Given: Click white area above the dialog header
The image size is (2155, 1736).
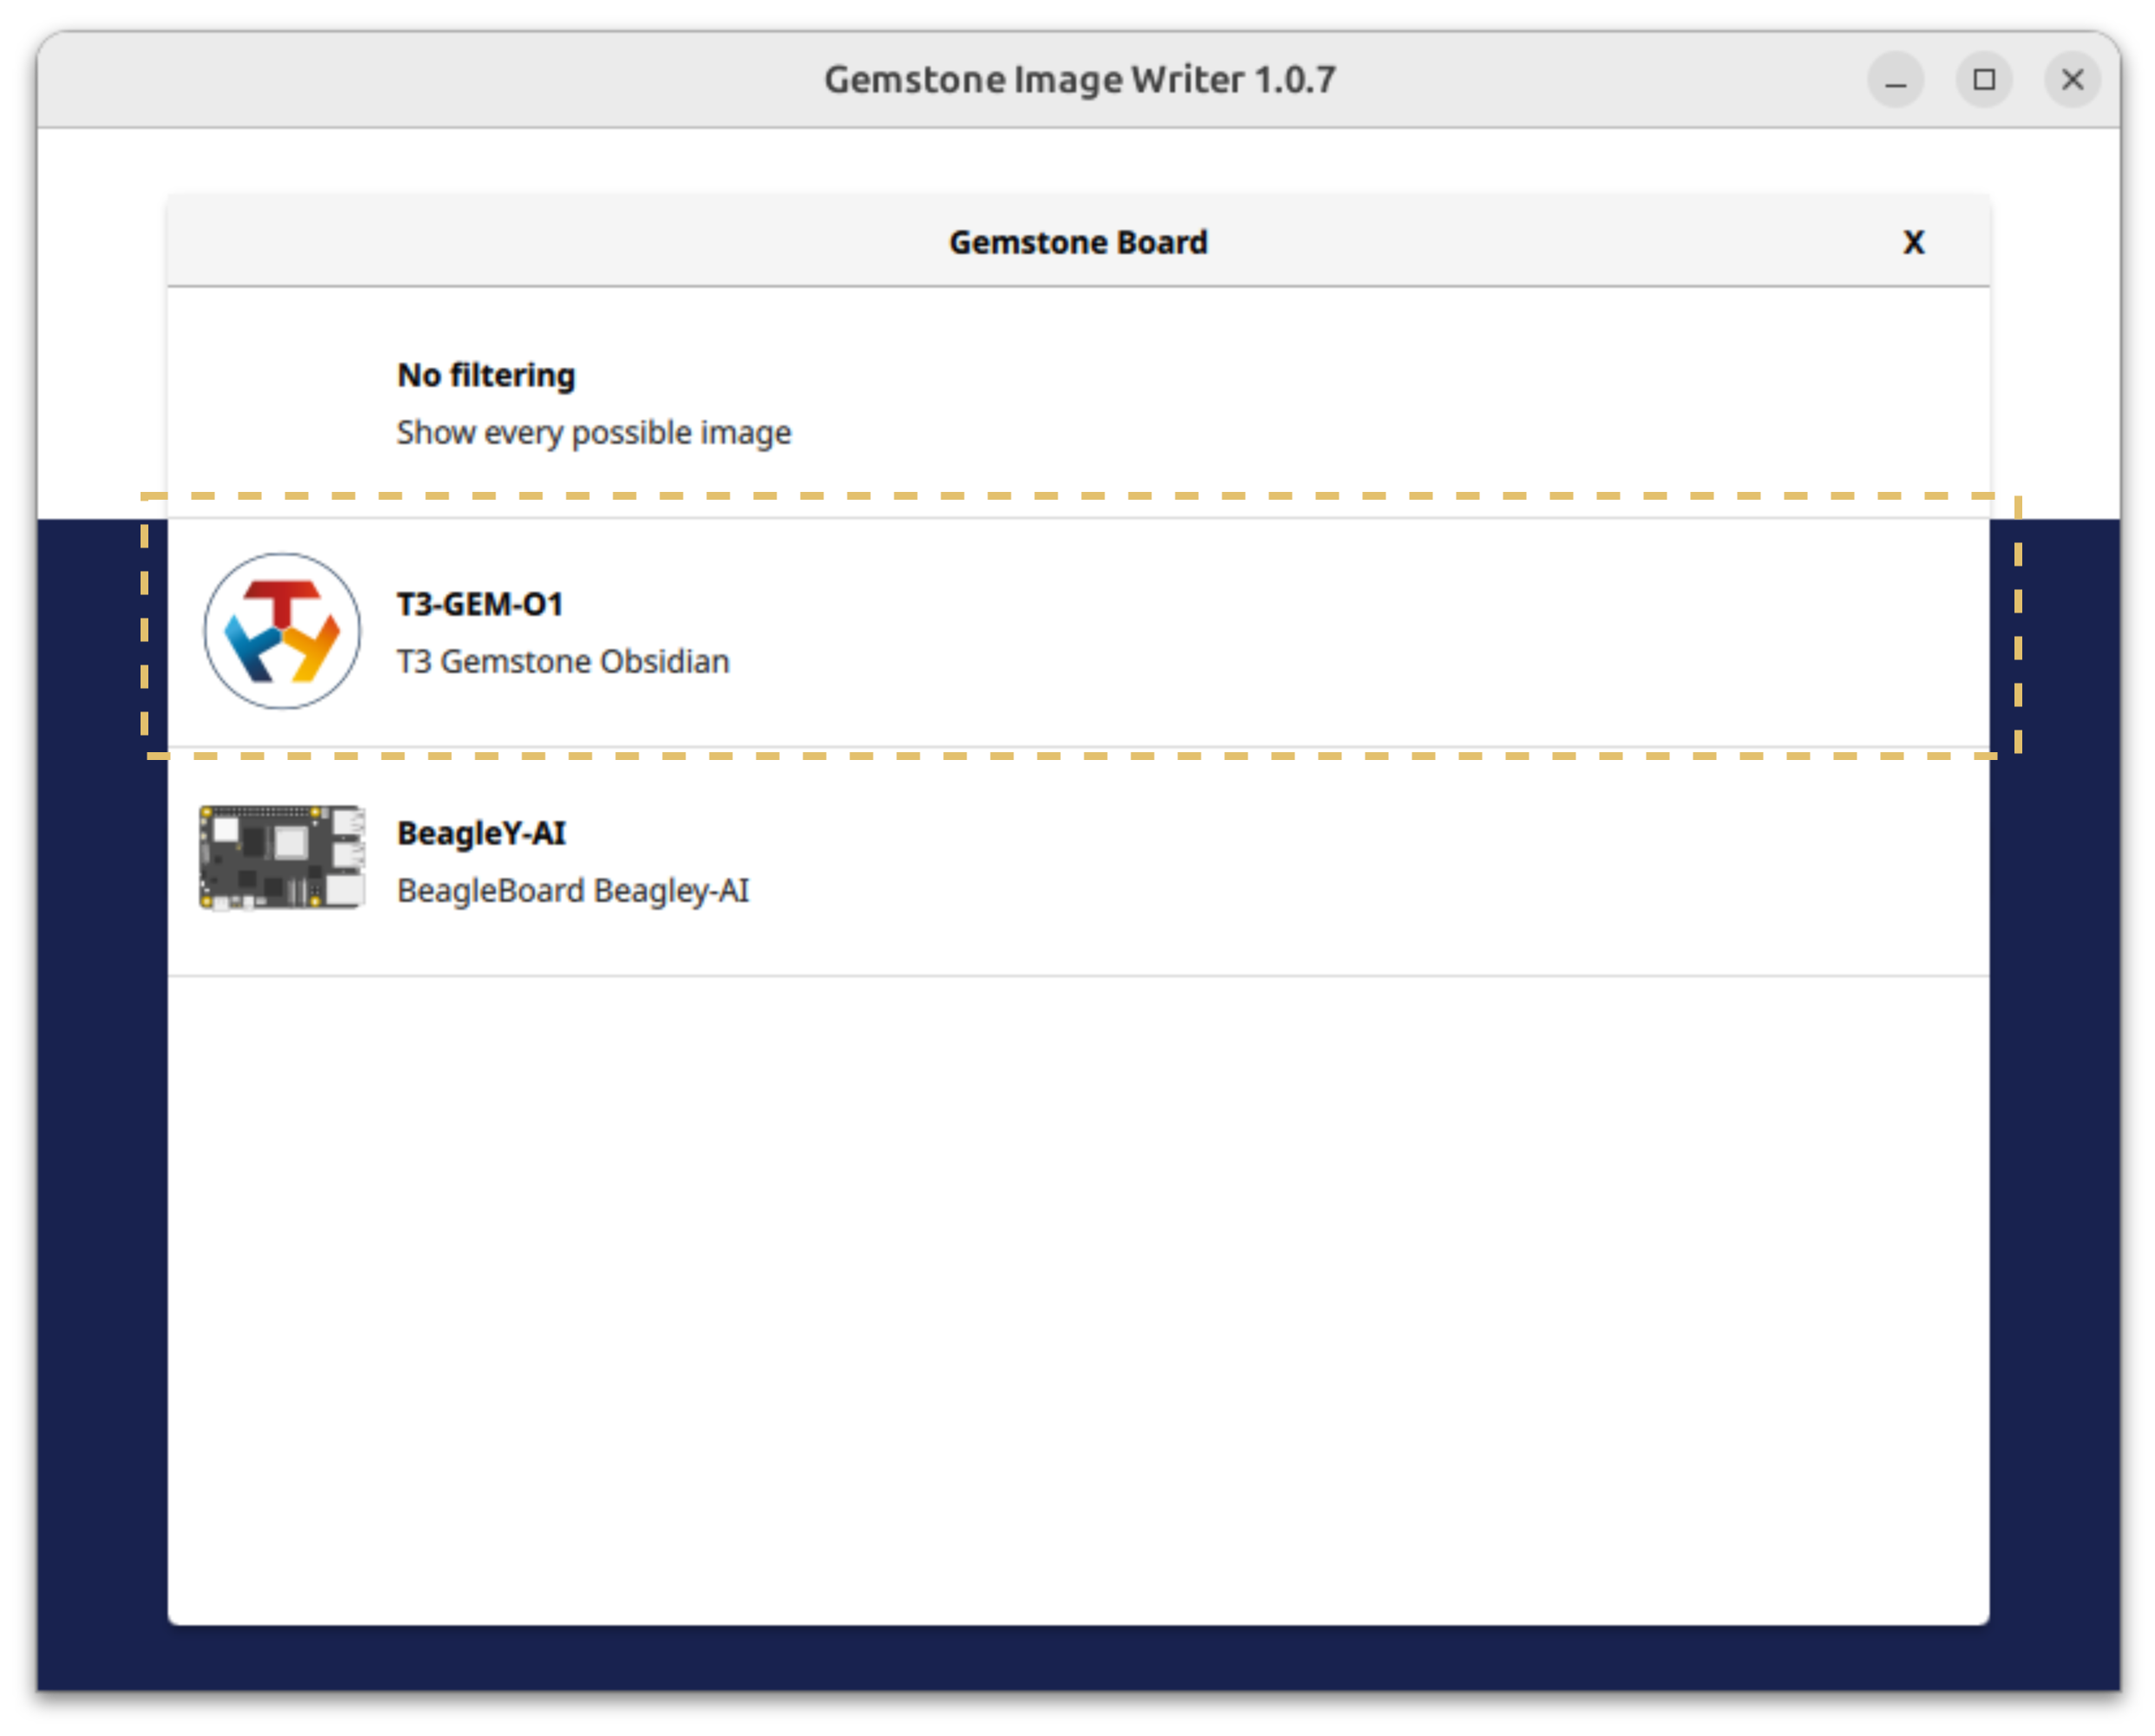Looking at the screenshot, I should pos(1077,160).
